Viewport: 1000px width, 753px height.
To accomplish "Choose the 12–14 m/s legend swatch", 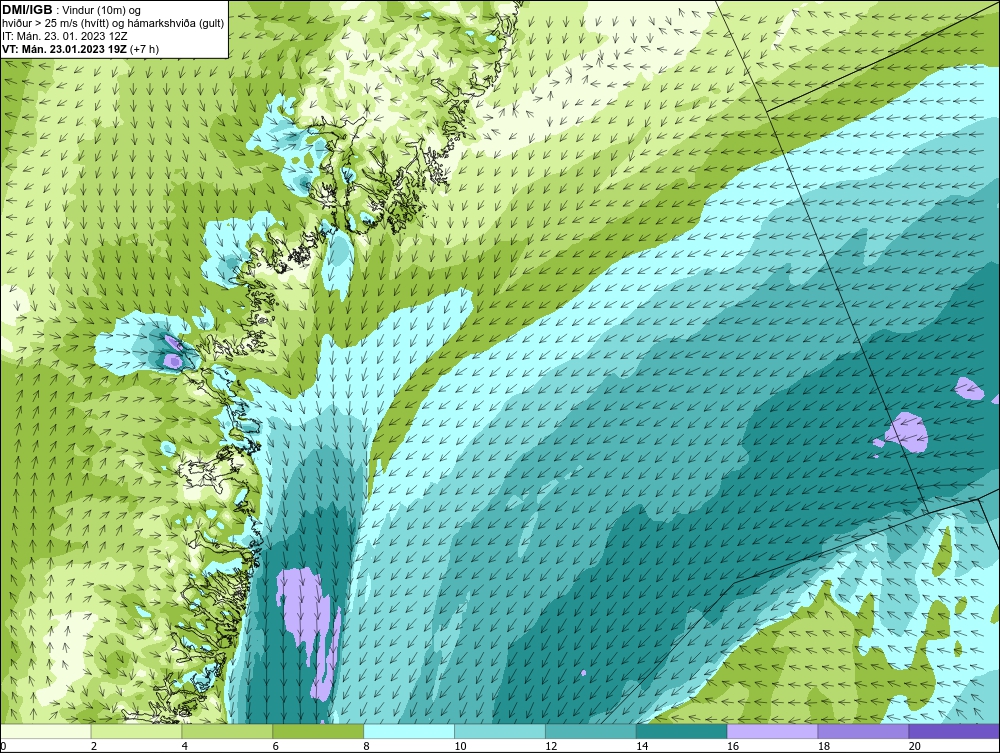I will click(x=591, y=731).
